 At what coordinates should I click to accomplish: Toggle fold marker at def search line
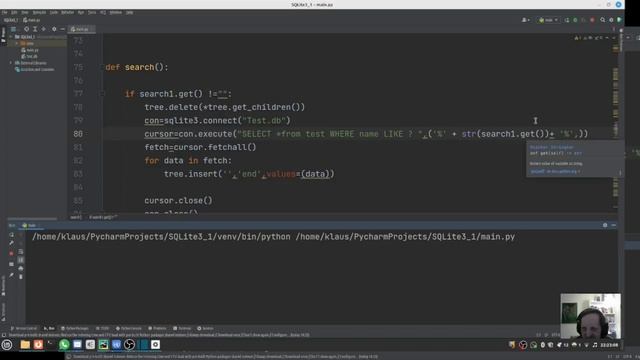[102, 67]
